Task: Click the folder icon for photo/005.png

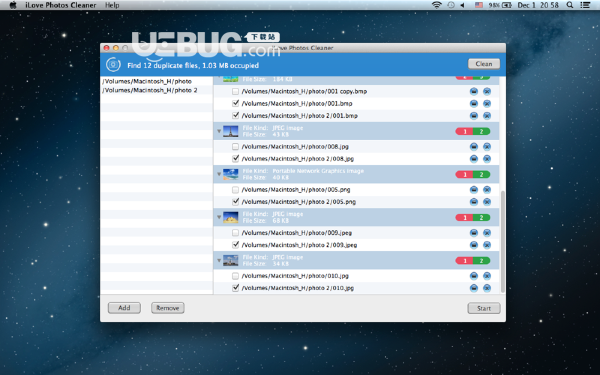Action: [474, 190]
